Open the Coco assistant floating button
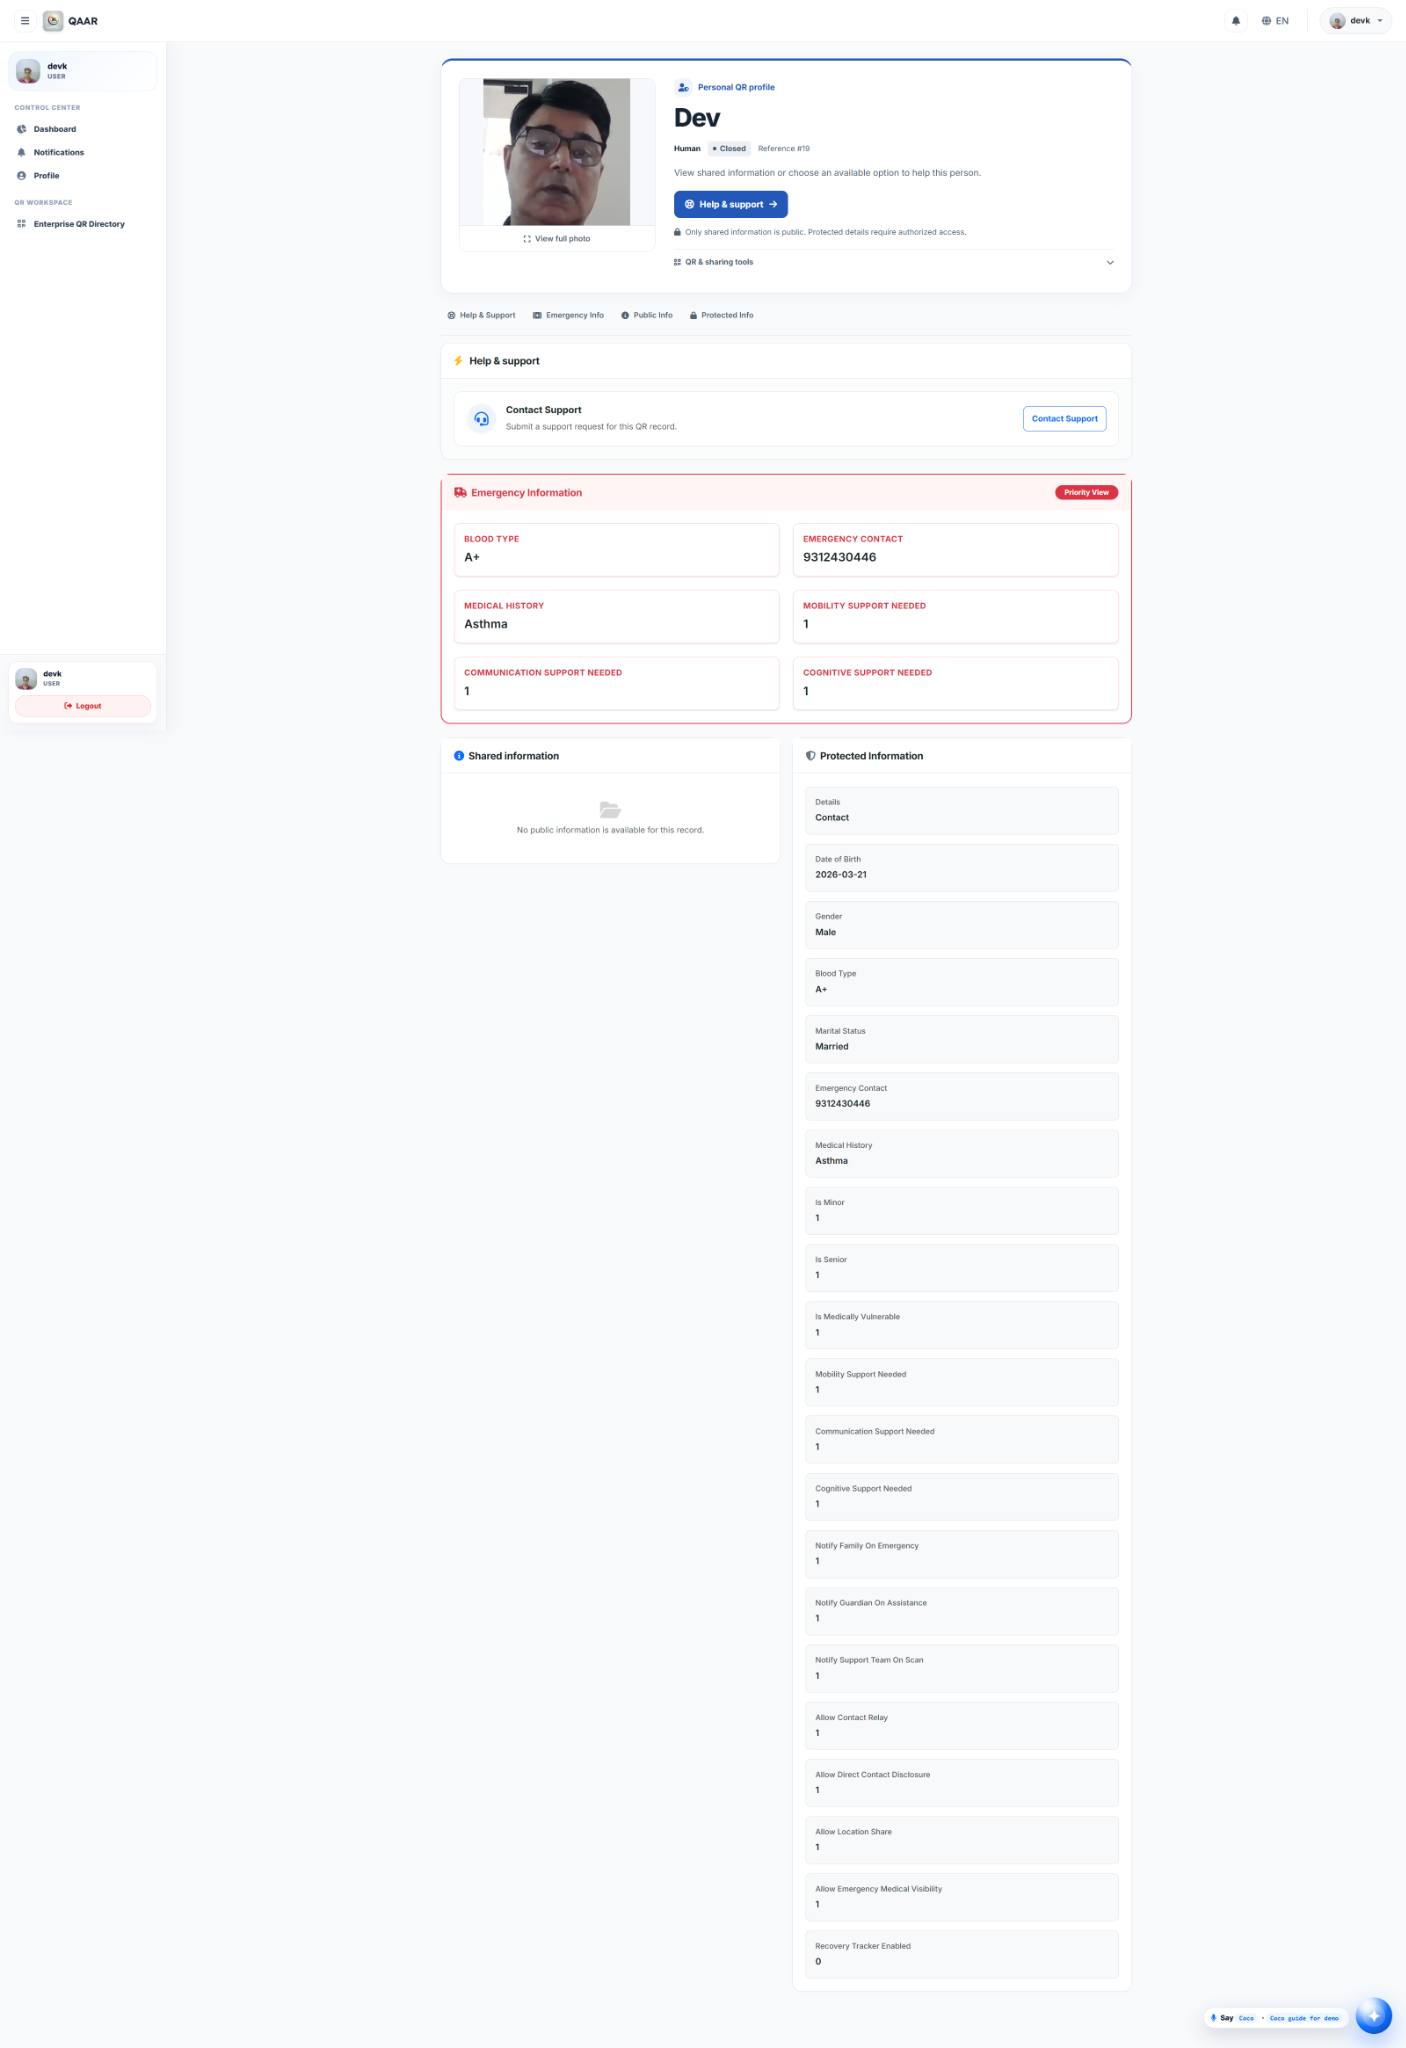 point(1373,2015)
